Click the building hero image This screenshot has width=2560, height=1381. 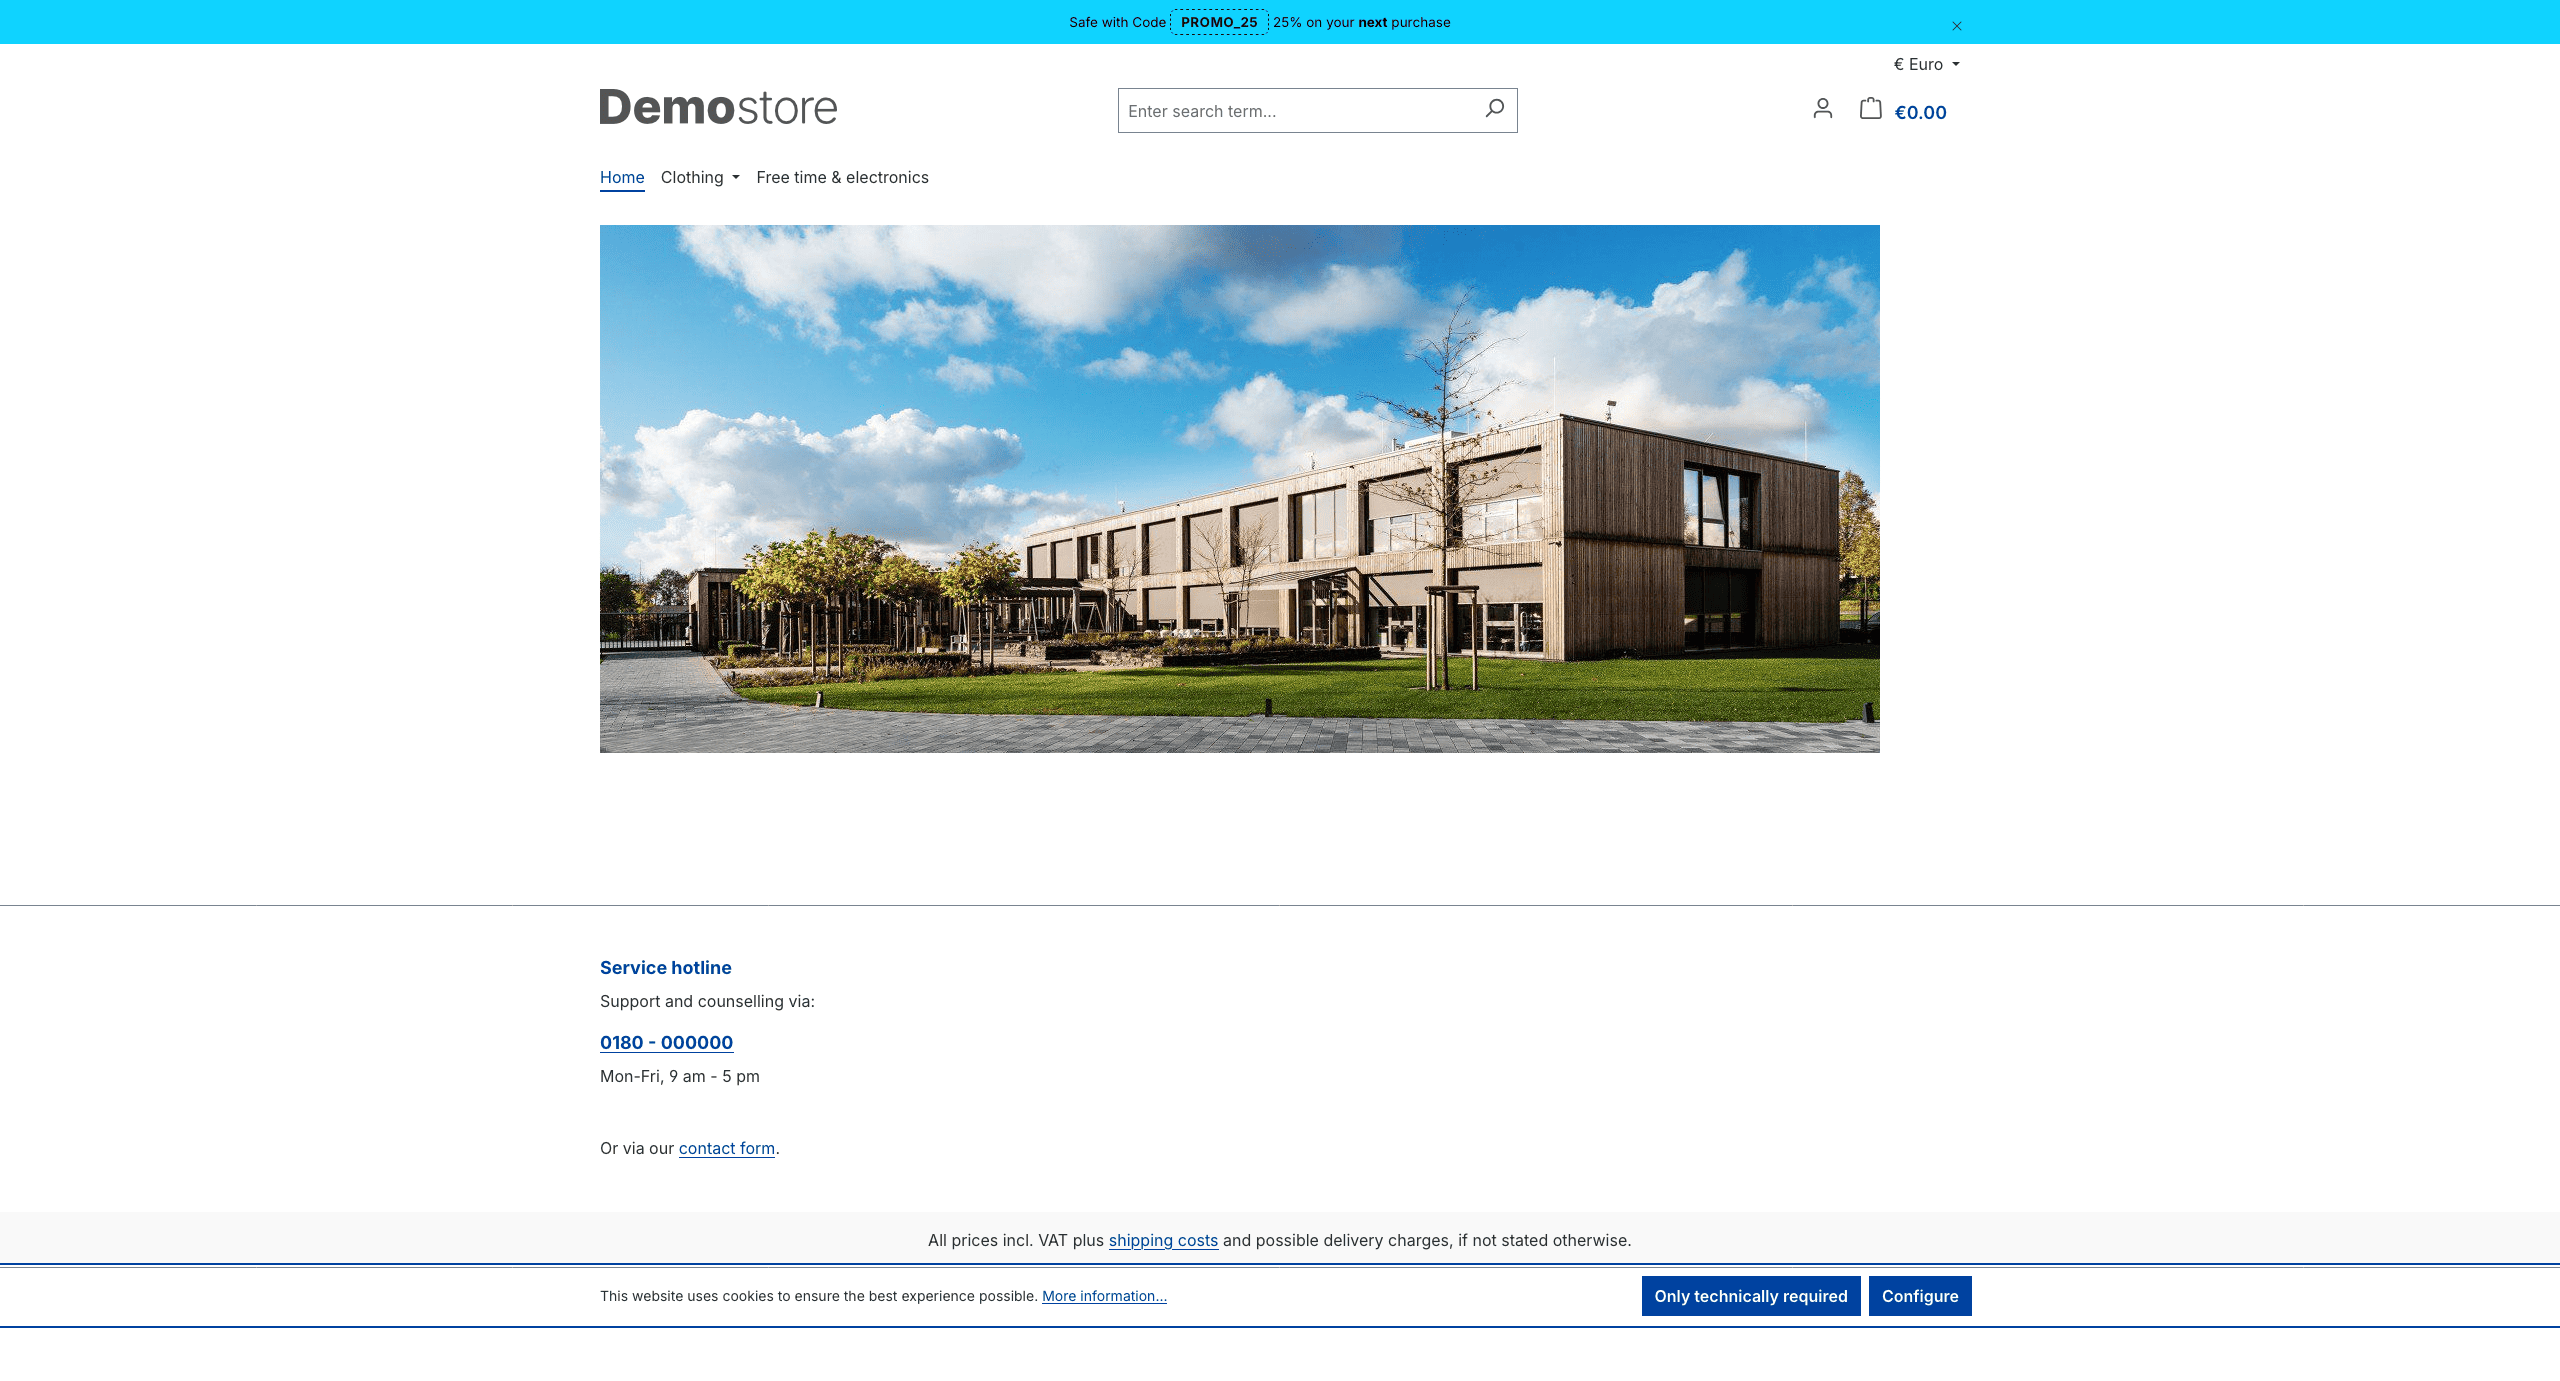click(x=1240, y=488)
